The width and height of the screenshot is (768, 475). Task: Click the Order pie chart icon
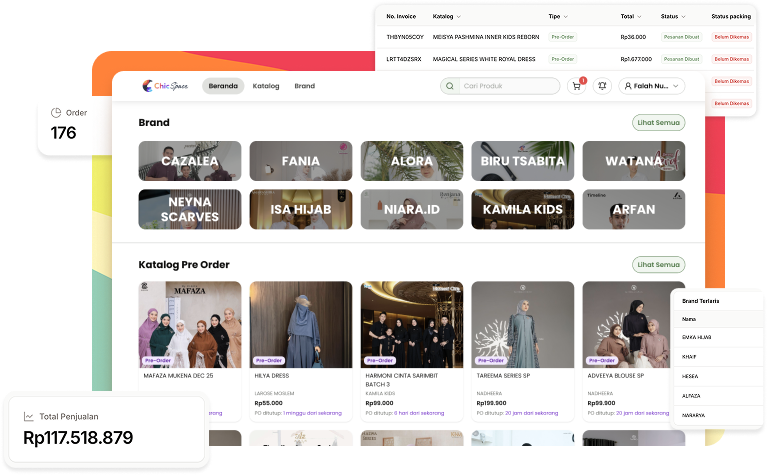(56, 113)
